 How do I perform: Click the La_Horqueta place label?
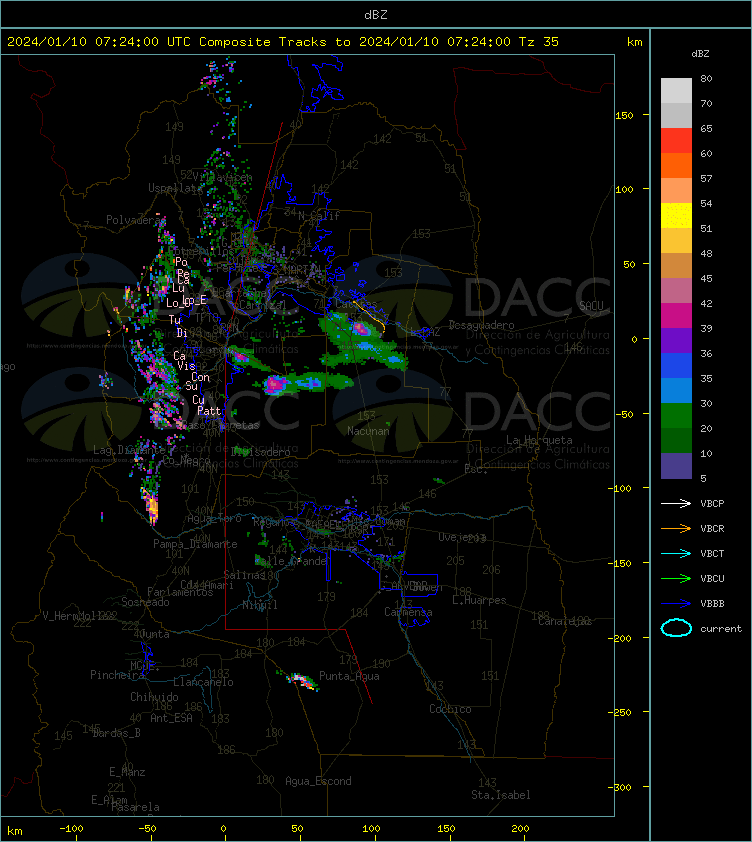[539, 440]
